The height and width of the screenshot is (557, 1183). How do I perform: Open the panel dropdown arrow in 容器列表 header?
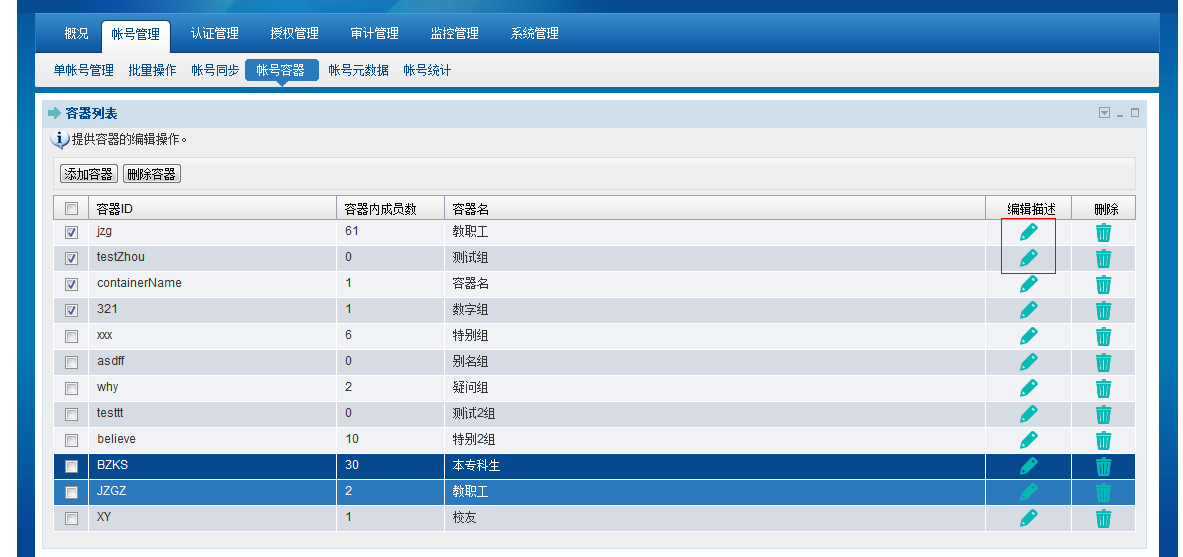tap(1104, 113)
